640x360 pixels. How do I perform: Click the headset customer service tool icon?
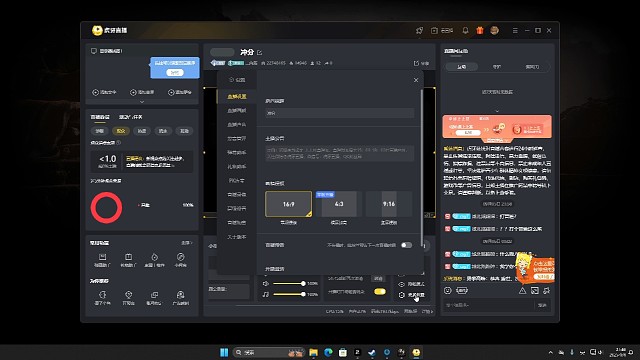180,295
